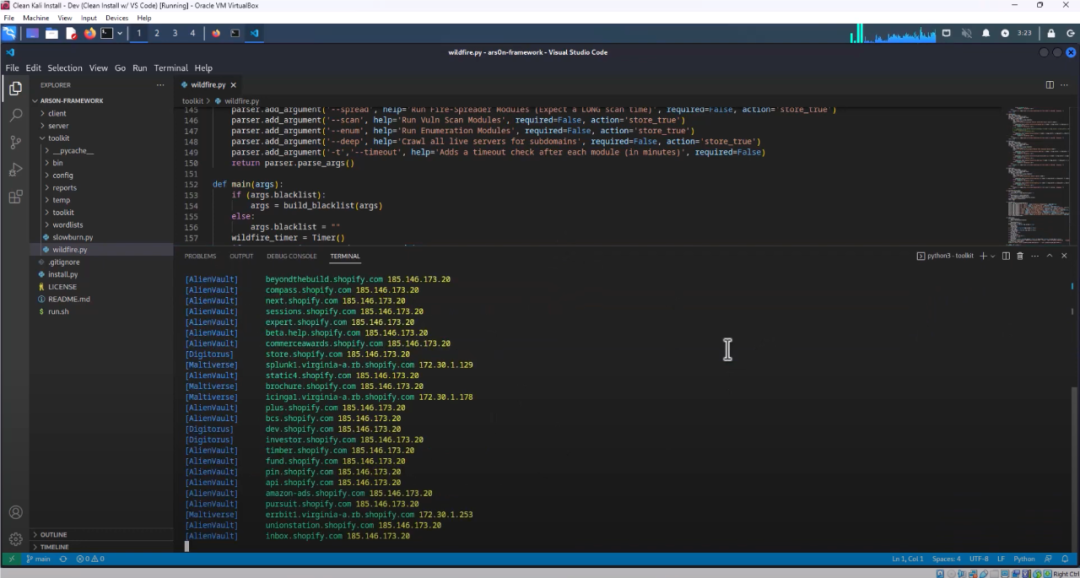Open the Go menu

pos(120,68)
